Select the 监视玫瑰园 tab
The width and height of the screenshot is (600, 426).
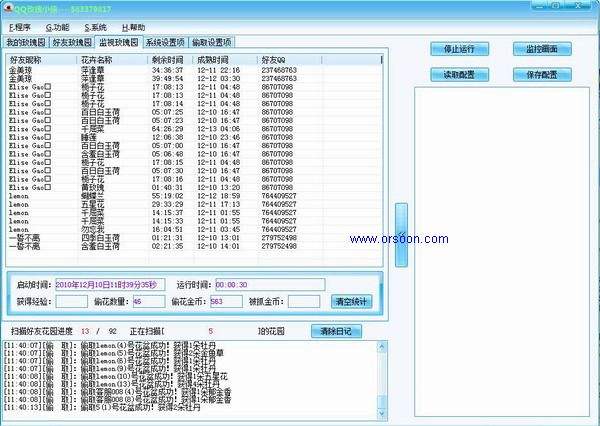pos(119,42)
